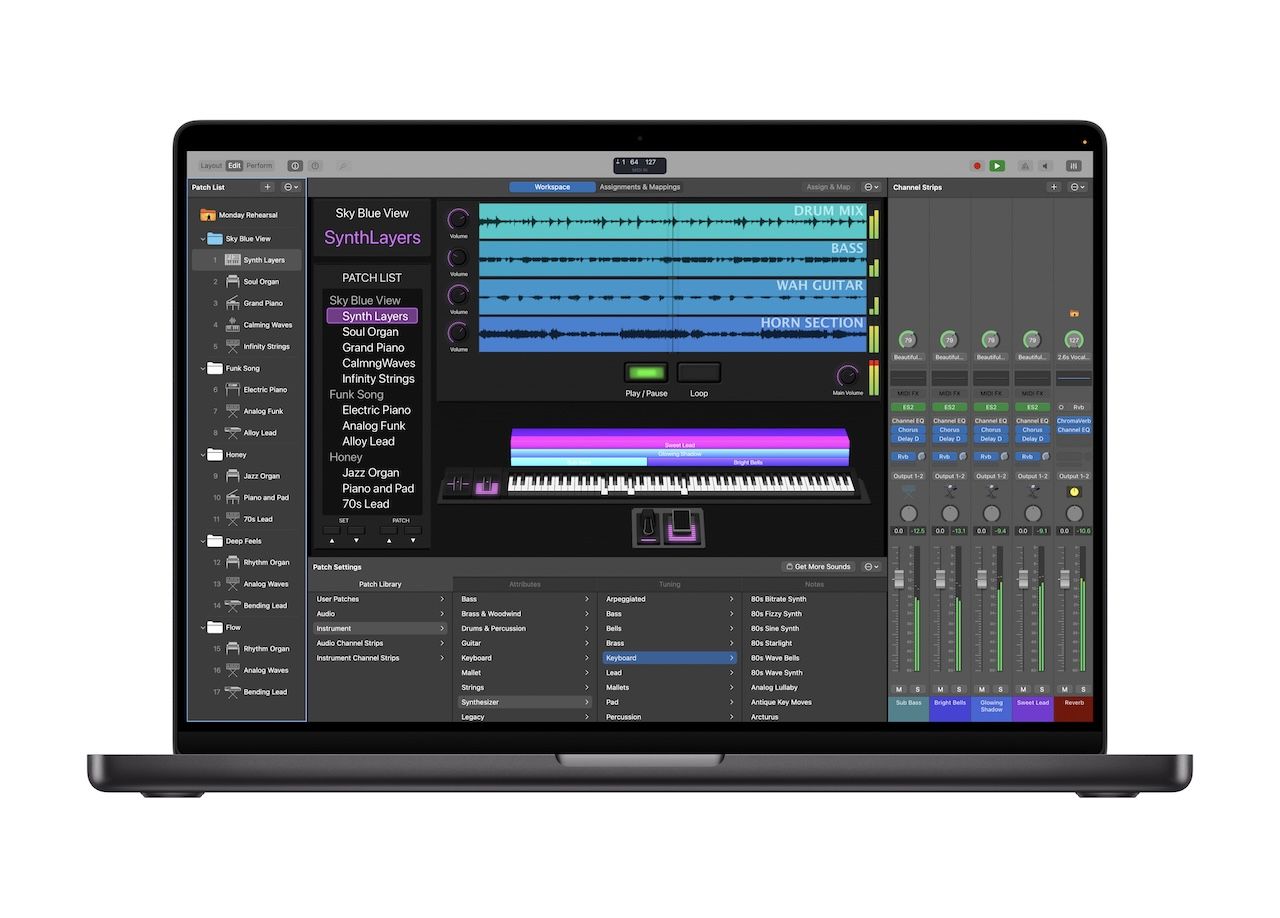Solo the Sweet Lead channel strip

[x=1042, y=689]
